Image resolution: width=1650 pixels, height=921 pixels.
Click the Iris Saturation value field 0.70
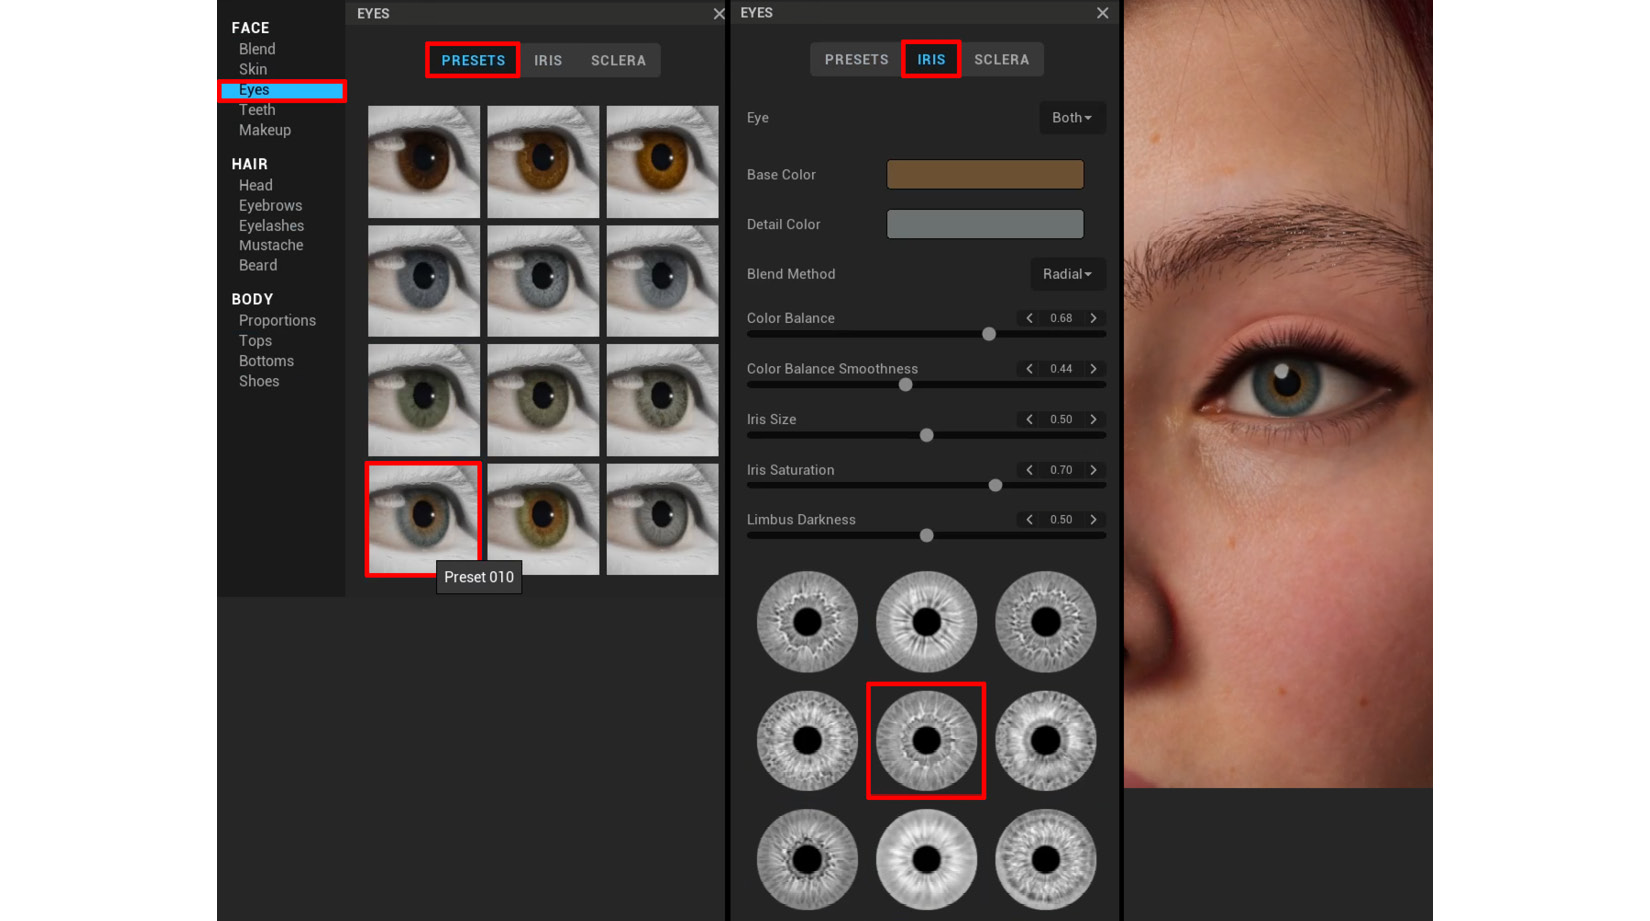(x=1061, y=470)
